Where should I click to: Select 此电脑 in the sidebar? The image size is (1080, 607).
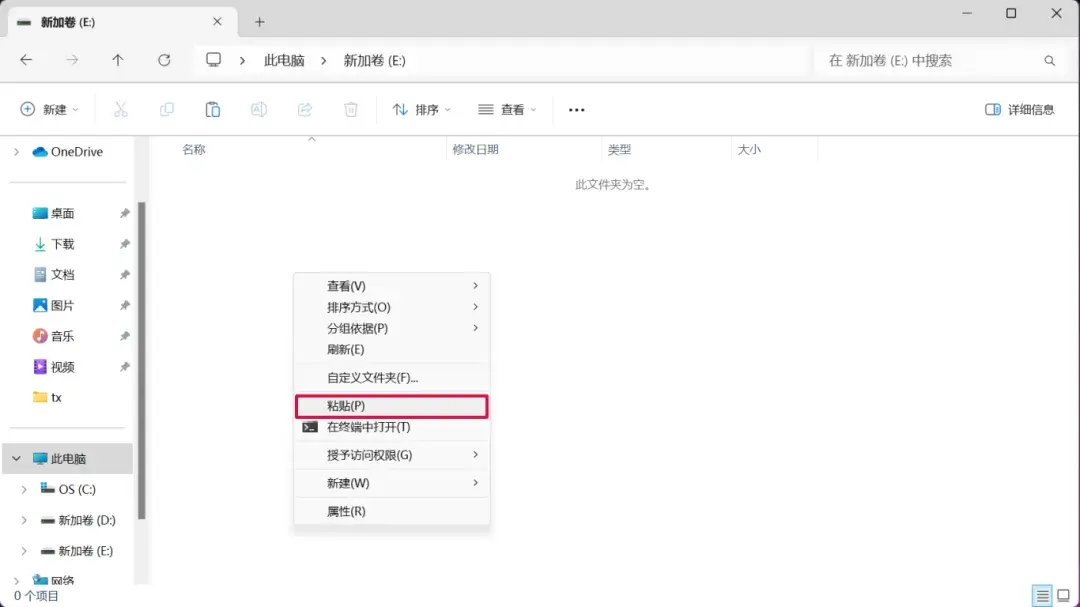point(68,458)
